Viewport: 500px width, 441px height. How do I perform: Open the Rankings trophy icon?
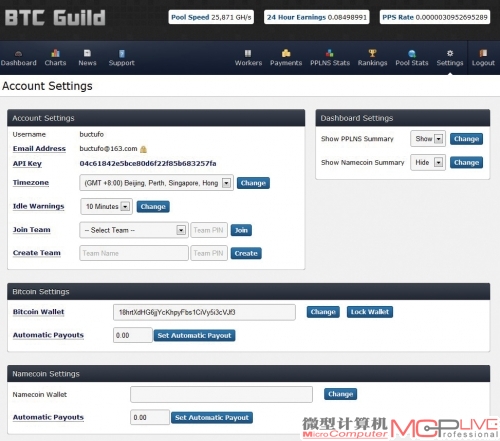click(372, 53)
